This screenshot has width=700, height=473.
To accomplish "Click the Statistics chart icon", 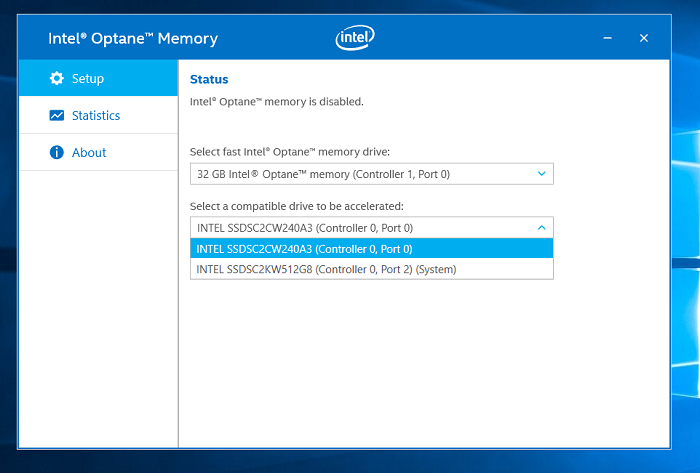I will point(56,116).
